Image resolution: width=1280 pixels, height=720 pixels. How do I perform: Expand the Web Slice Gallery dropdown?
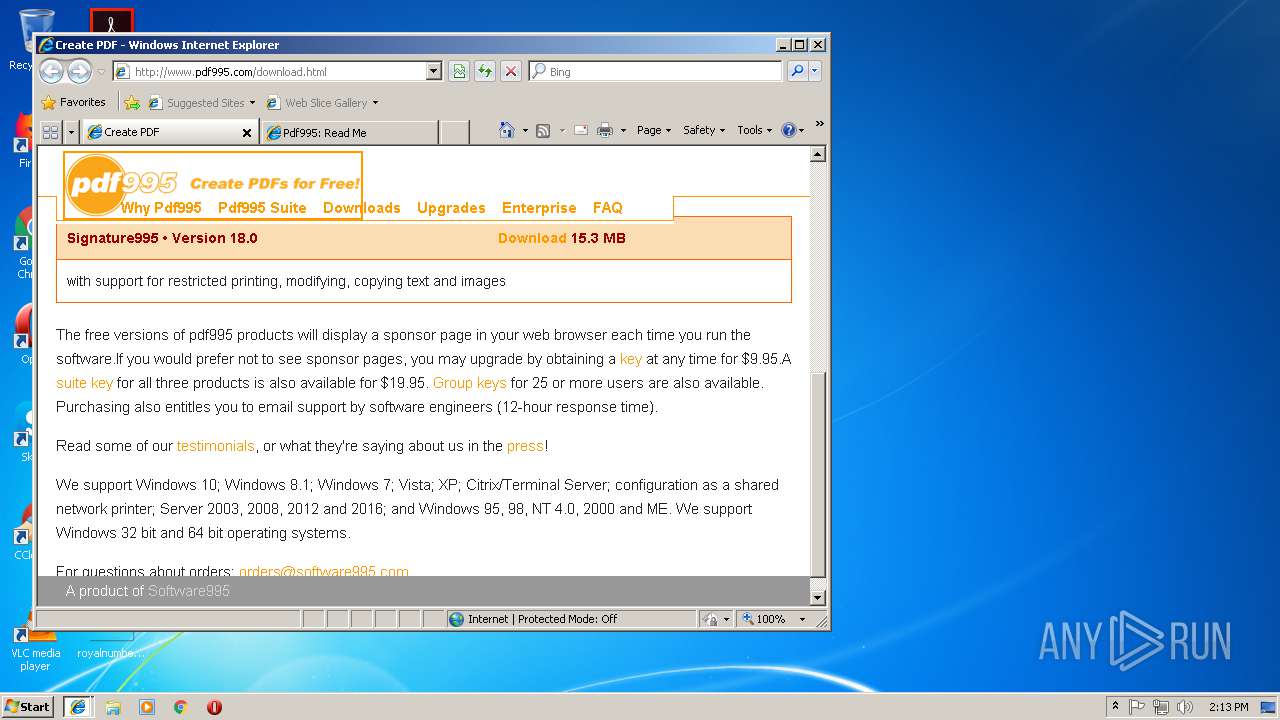pyautogui.click(x=375, y=102)
